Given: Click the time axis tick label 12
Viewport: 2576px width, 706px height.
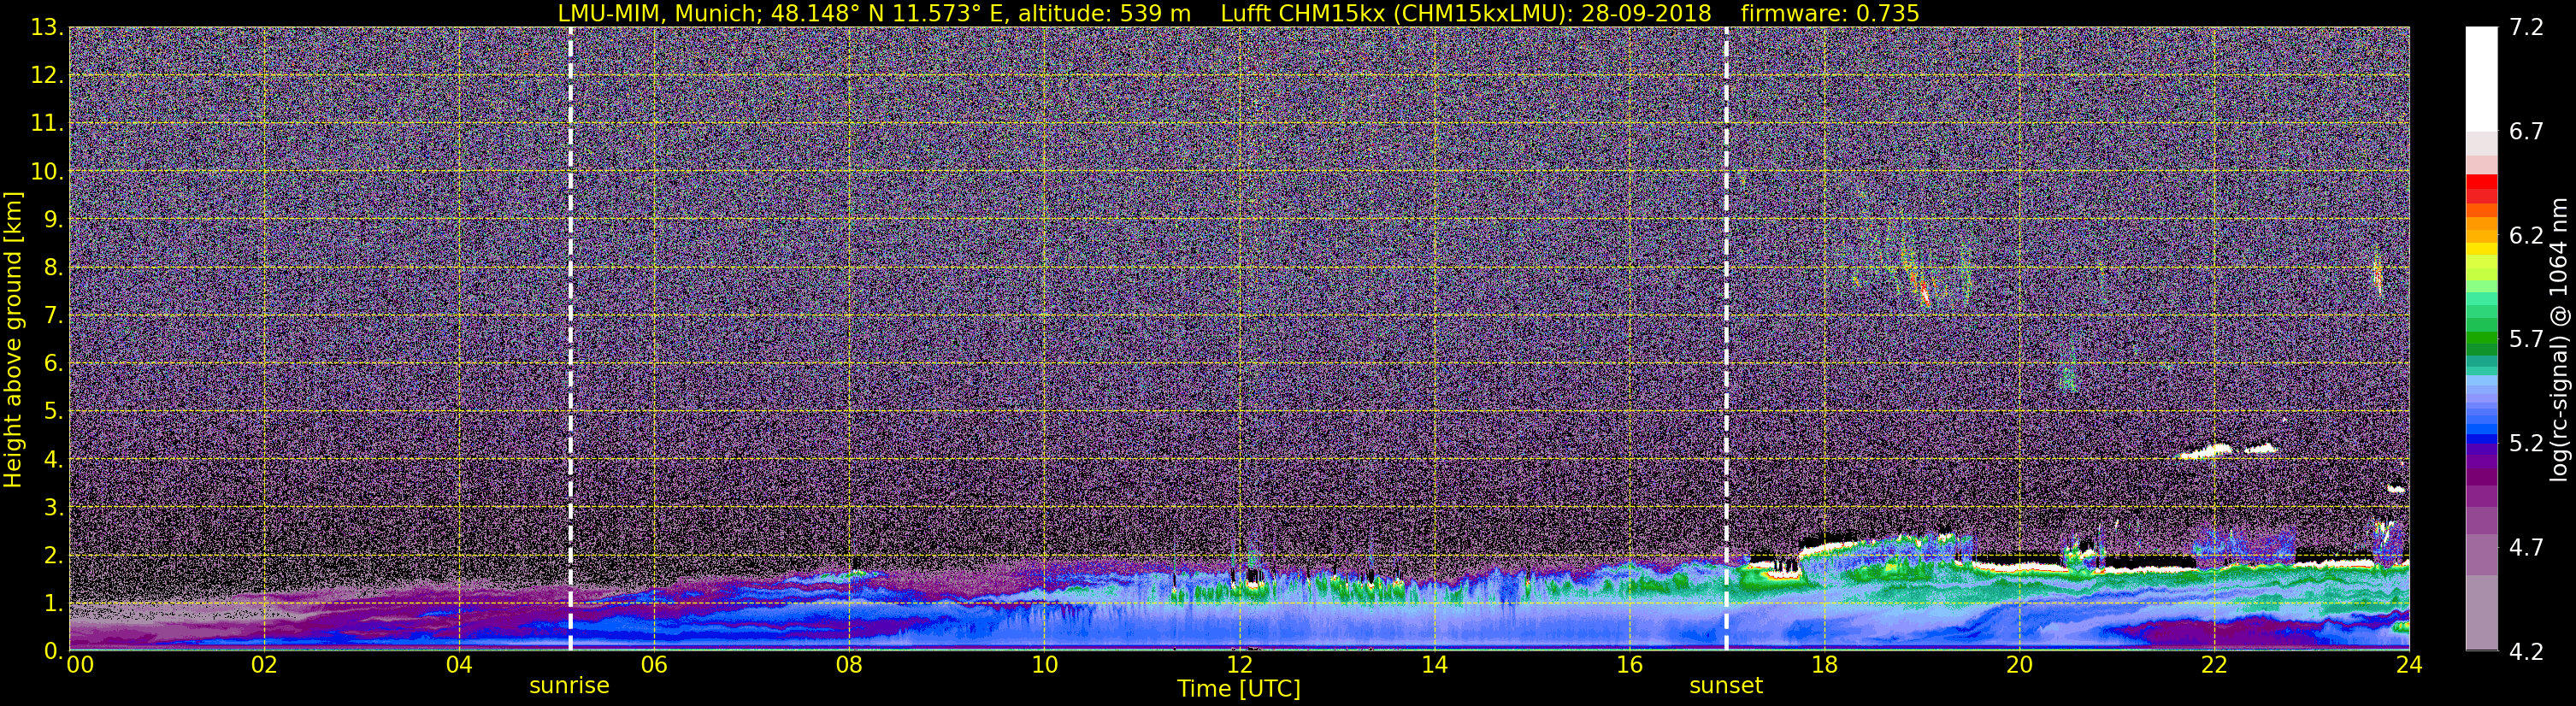Looking at the screenshot, I should pyautogui.click(x=1239, y=666).
